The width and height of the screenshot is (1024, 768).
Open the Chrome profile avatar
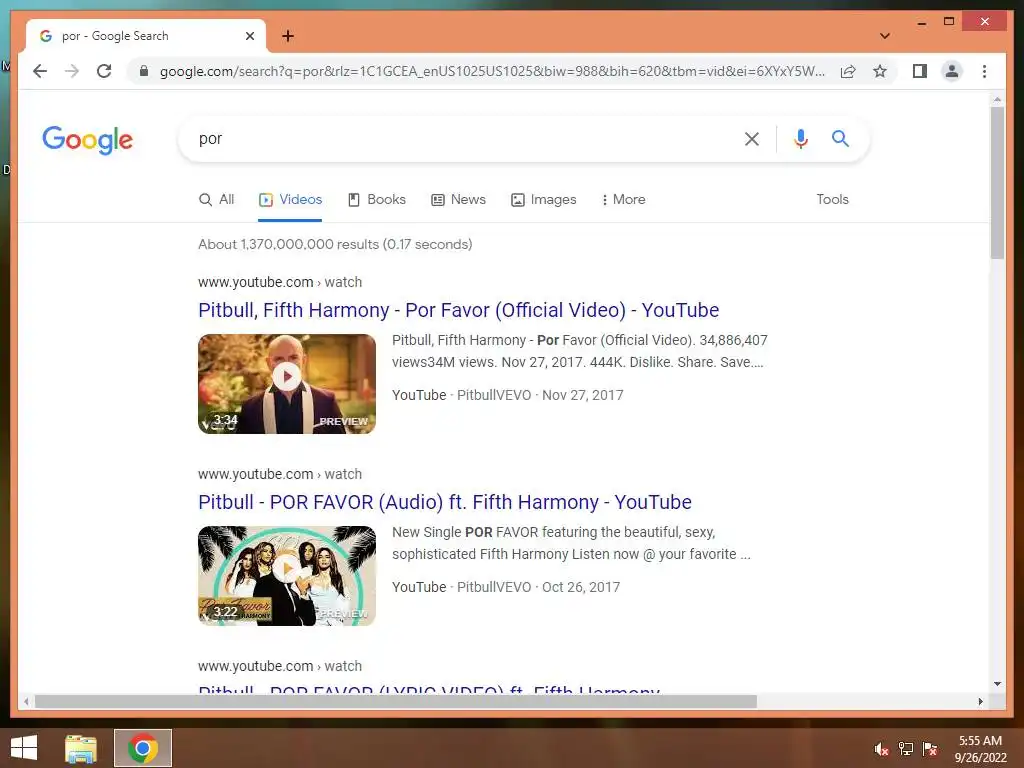(952, 71)
